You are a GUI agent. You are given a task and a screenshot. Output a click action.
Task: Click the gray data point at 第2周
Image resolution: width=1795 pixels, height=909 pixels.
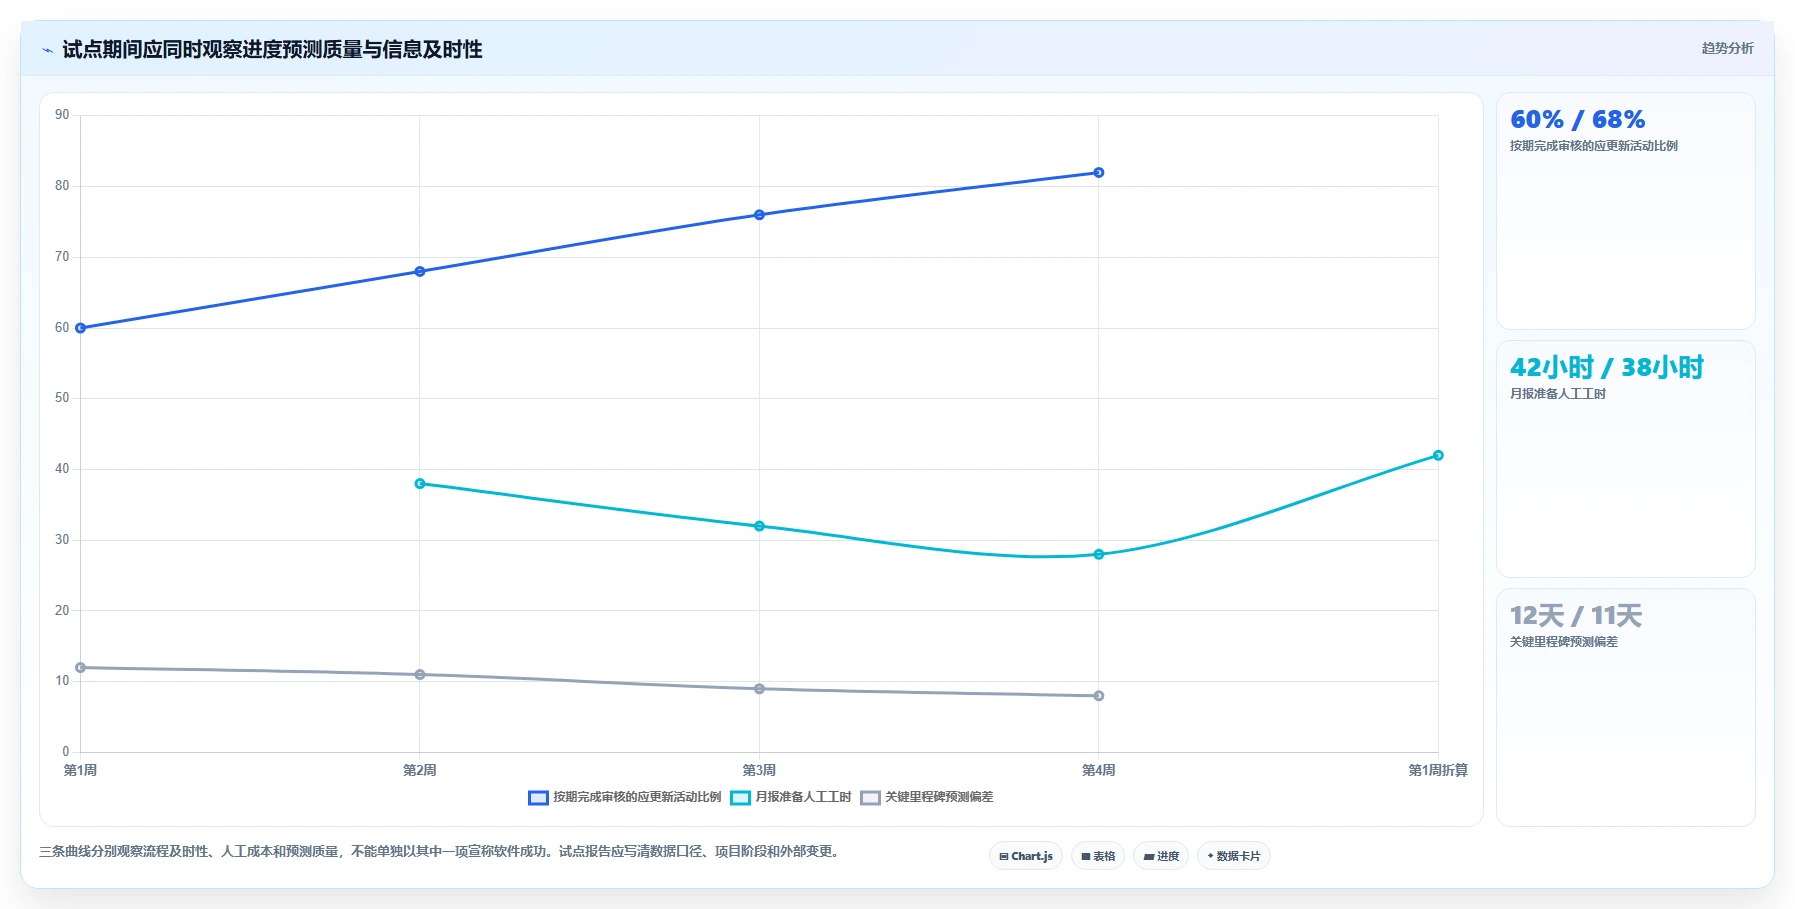[x=420, y=674]
